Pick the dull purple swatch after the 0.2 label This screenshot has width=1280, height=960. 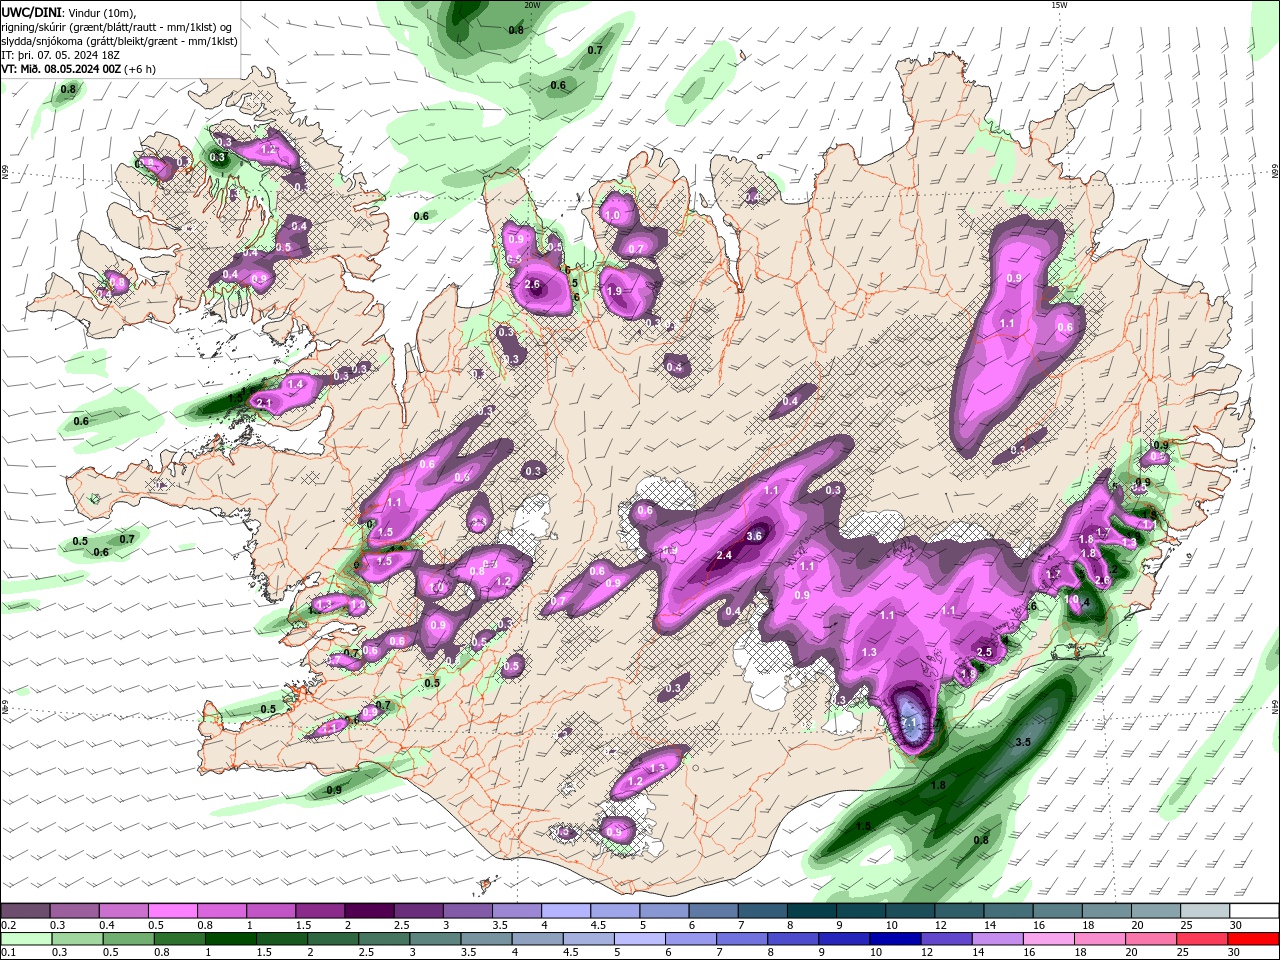coord(26,912)
